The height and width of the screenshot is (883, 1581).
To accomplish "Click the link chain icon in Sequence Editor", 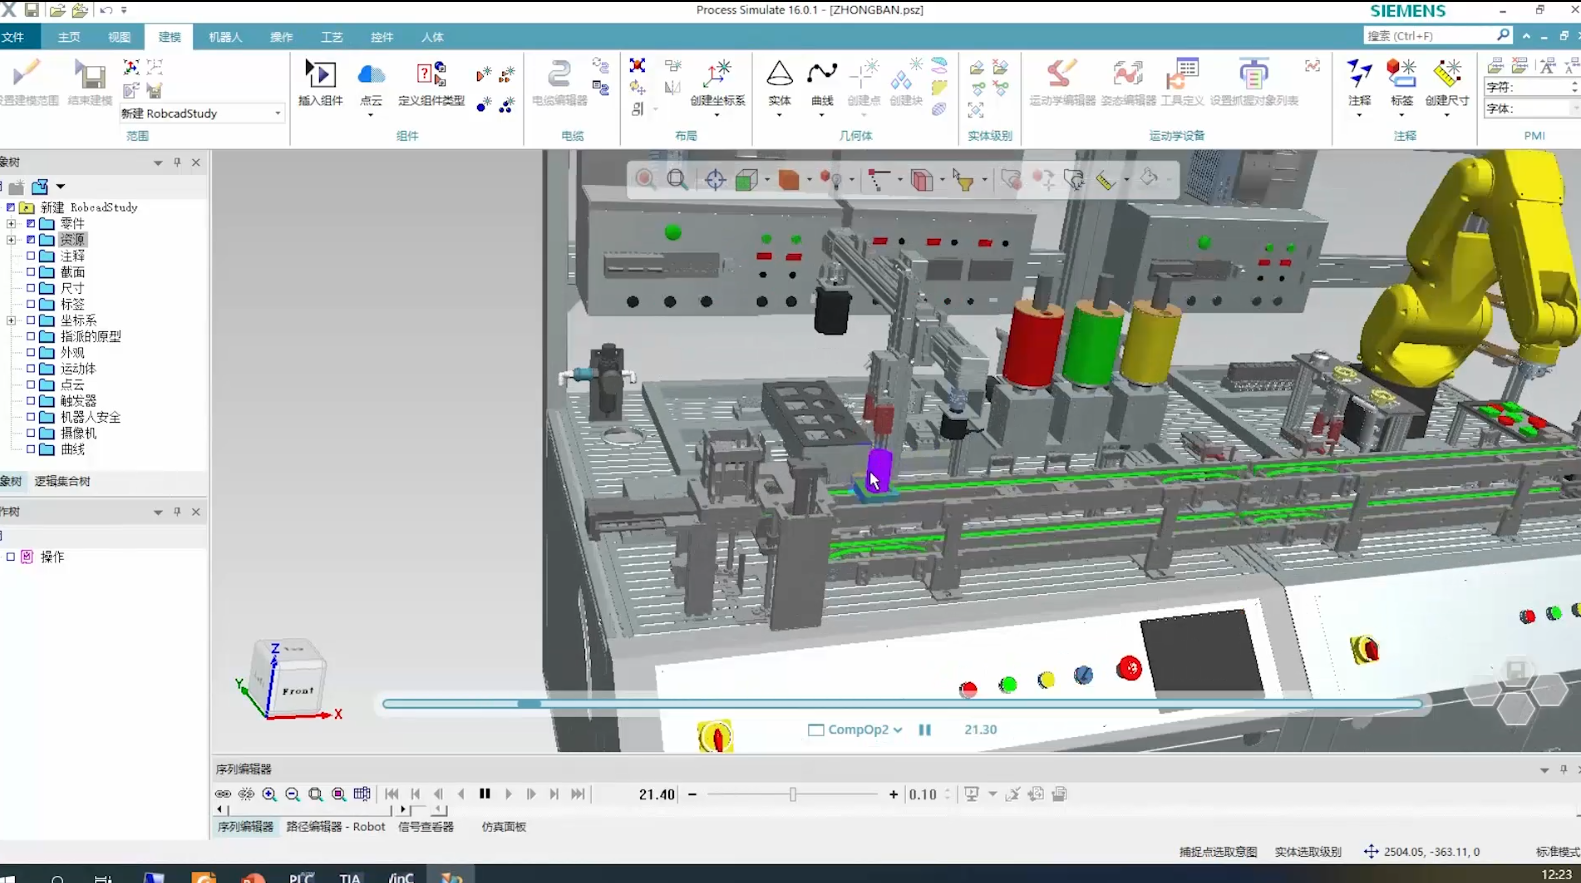I will pos(222,794).
